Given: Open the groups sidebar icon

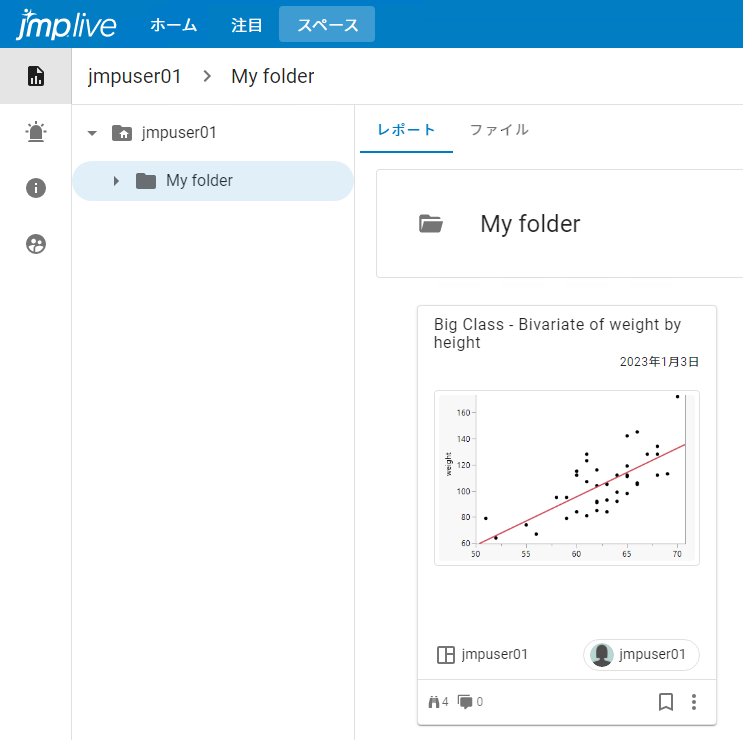Looking at the screenshot, I should click(36, 244).
